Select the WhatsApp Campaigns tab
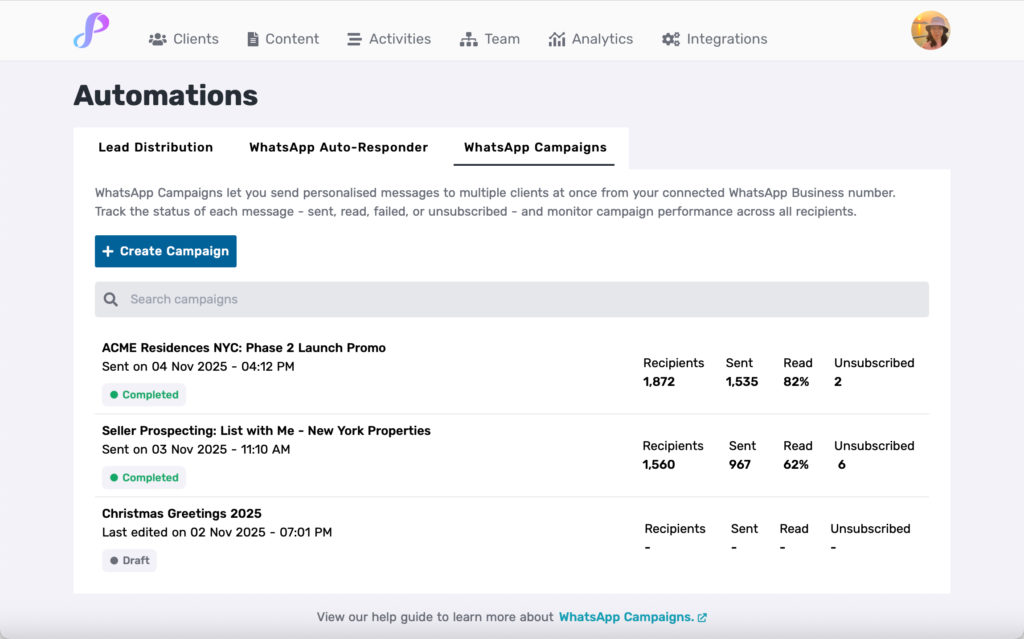The height and width of the screenshot is (639, 1024). (x=535, y=147)
